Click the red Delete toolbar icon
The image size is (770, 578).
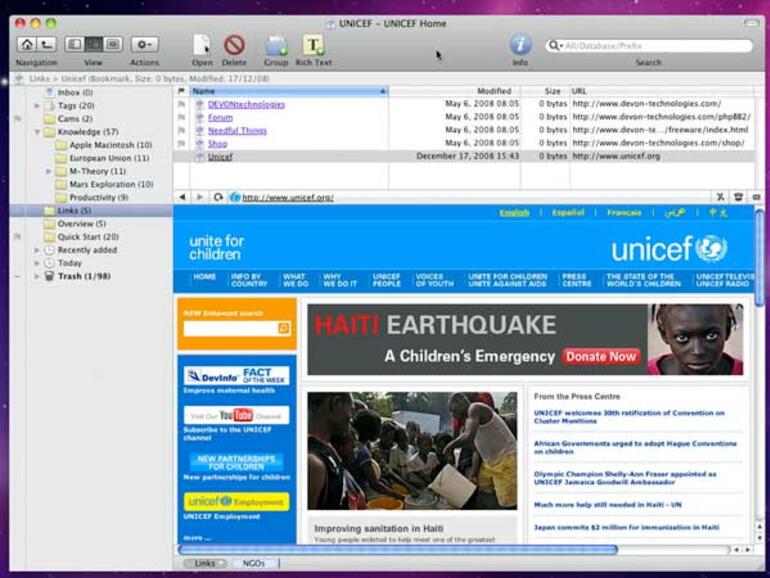234,45
